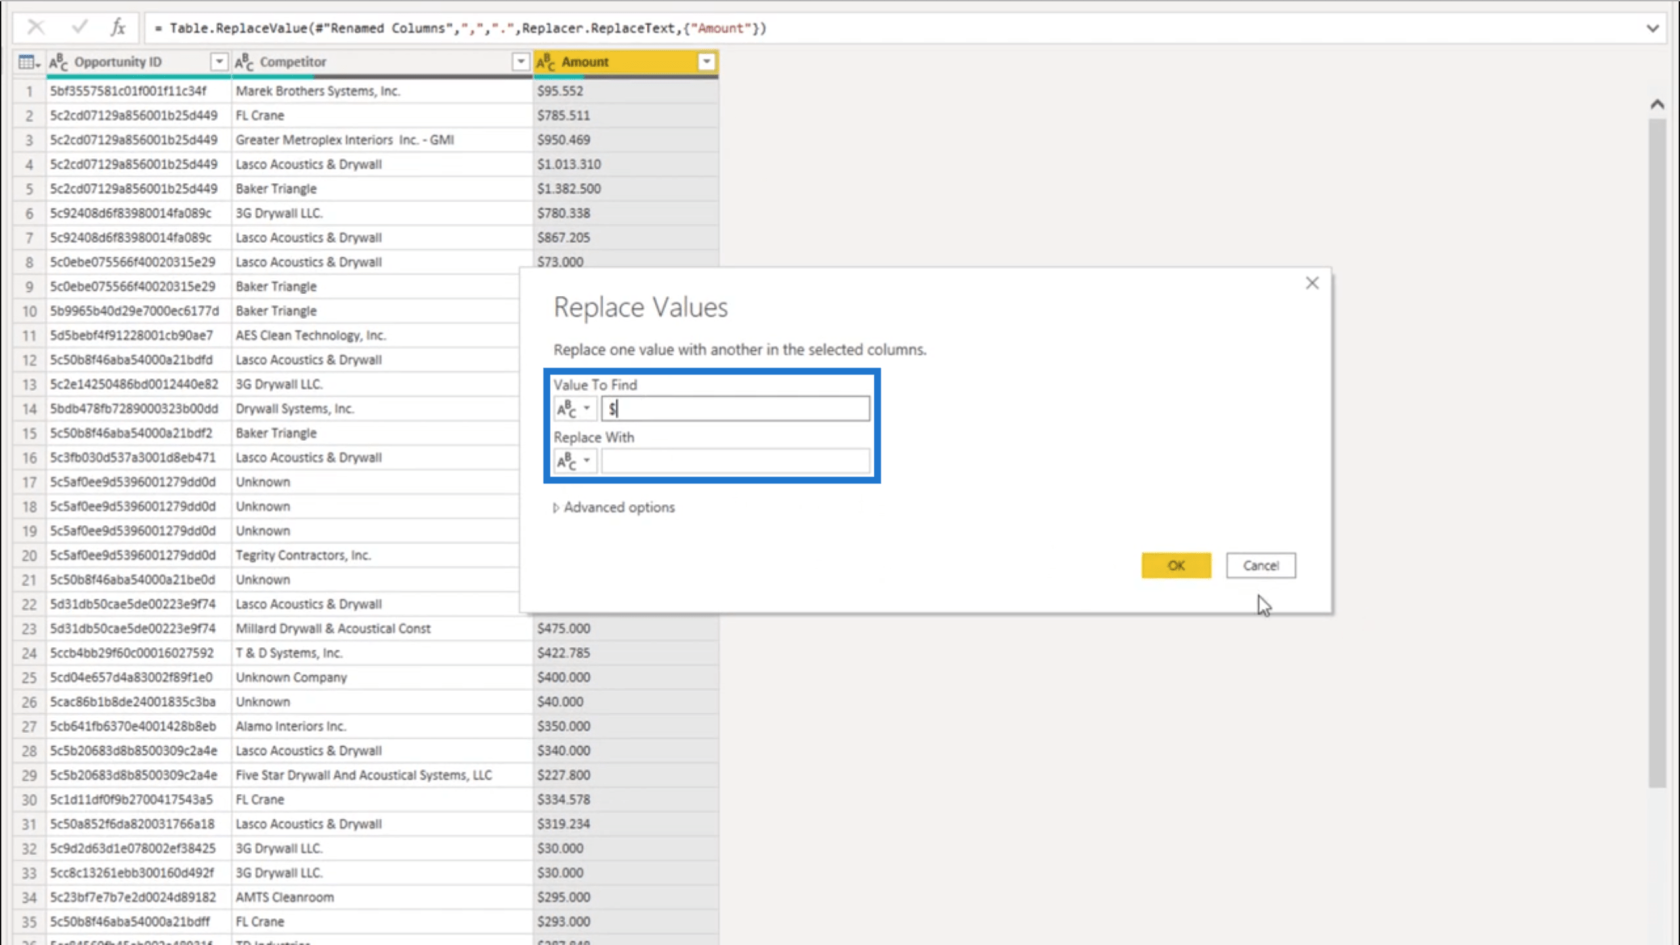Select cell Alamo Interiors Inc.
The image size is (1680, 945).
click(382, 726)
